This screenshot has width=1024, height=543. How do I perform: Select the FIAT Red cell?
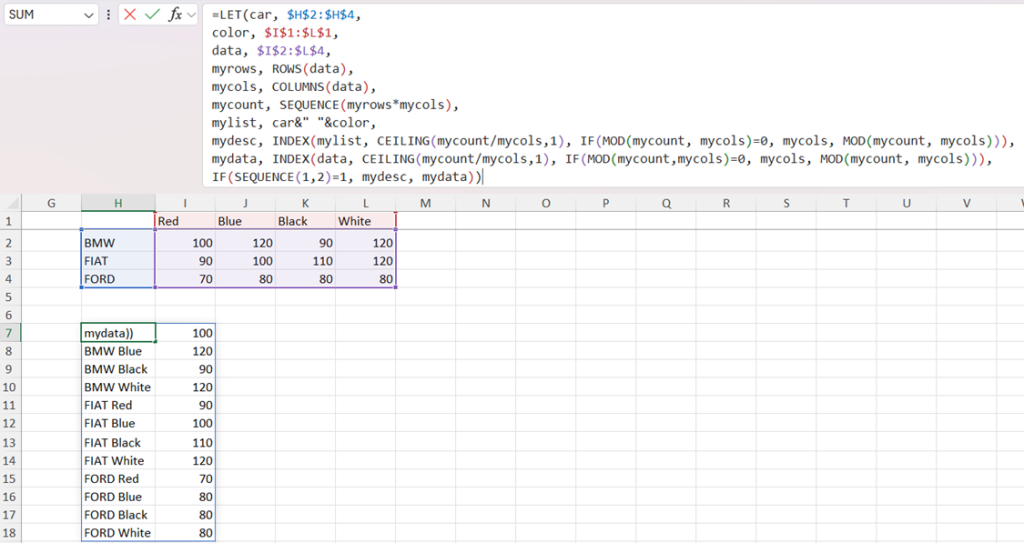click(x=118, y=405)
